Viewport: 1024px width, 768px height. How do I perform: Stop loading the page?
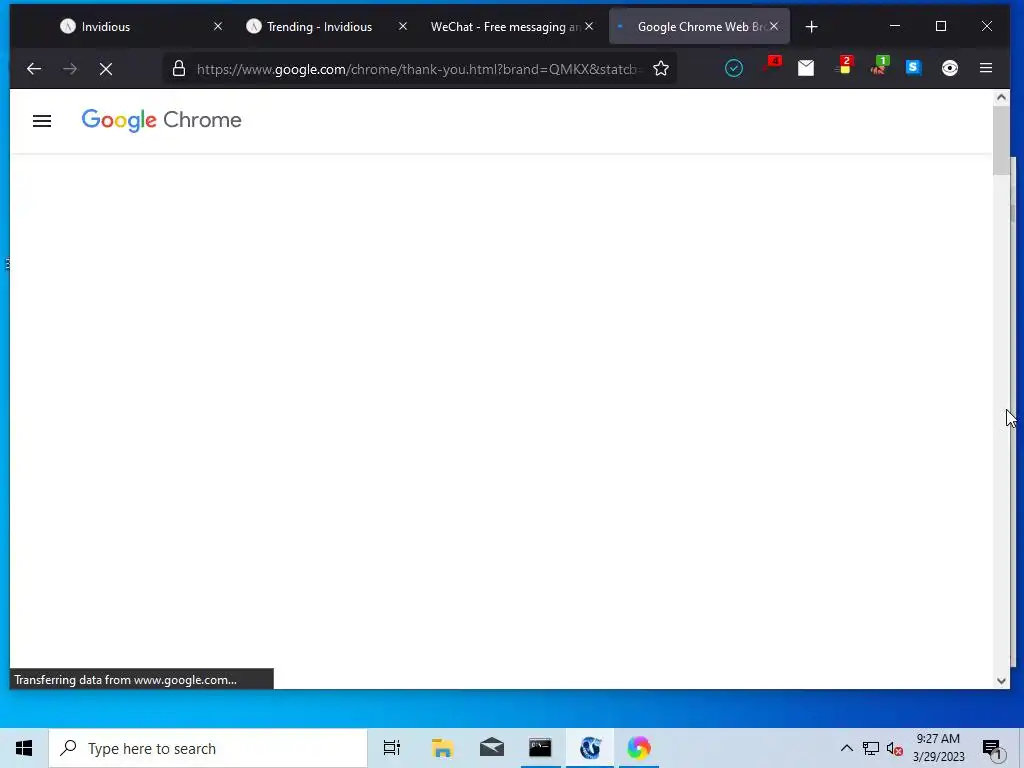tap(106, 69)
